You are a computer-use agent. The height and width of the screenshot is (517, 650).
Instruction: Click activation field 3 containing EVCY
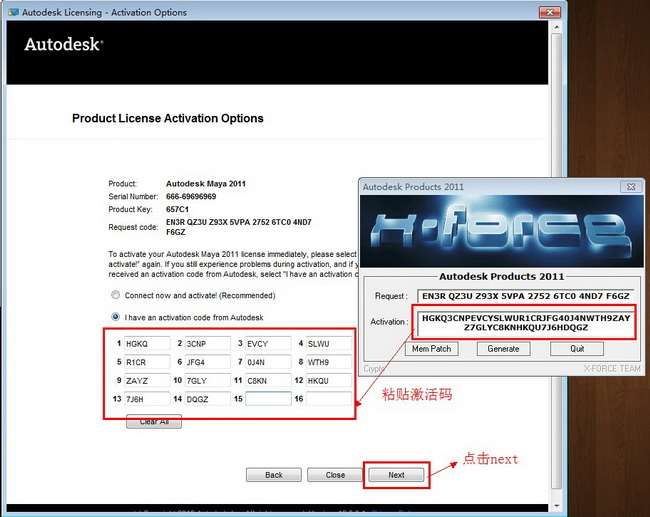coord(268,344)
